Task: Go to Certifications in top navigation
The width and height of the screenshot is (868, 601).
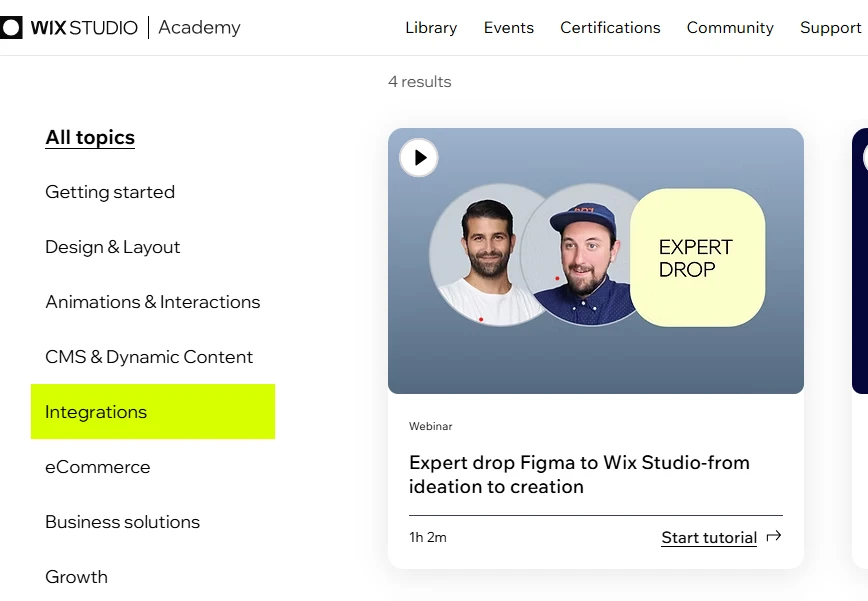Action: click(x=610, y=28)
